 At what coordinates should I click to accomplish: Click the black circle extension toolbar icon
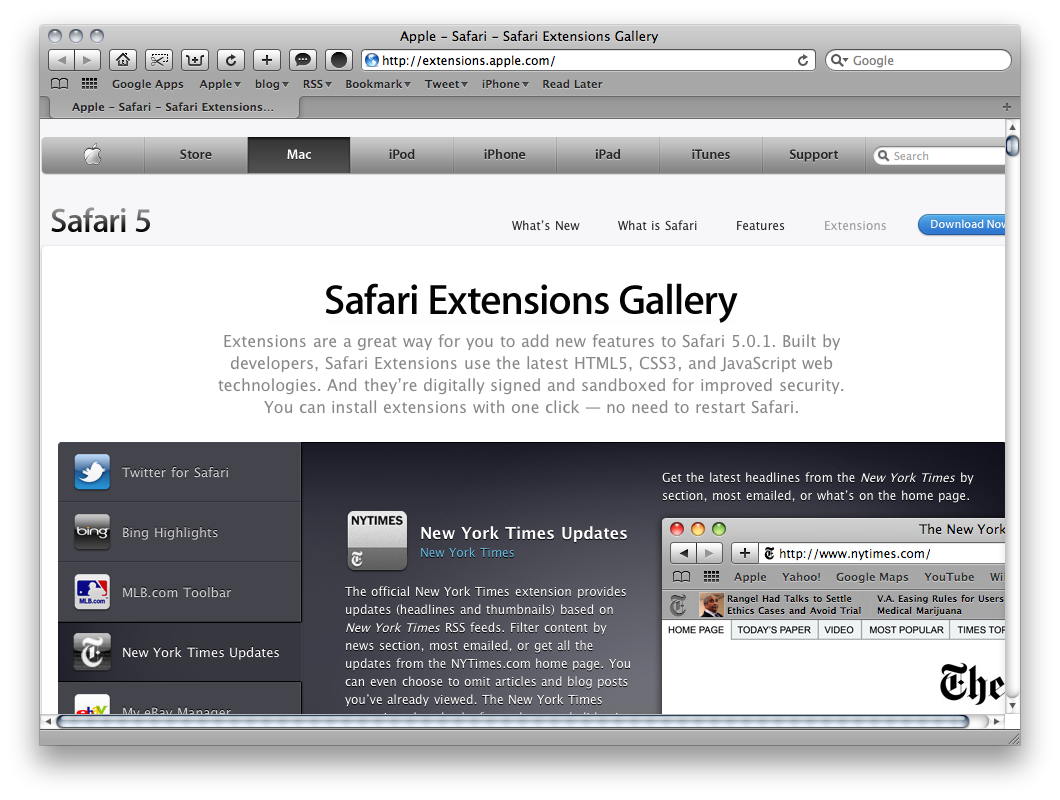(339, 60)
